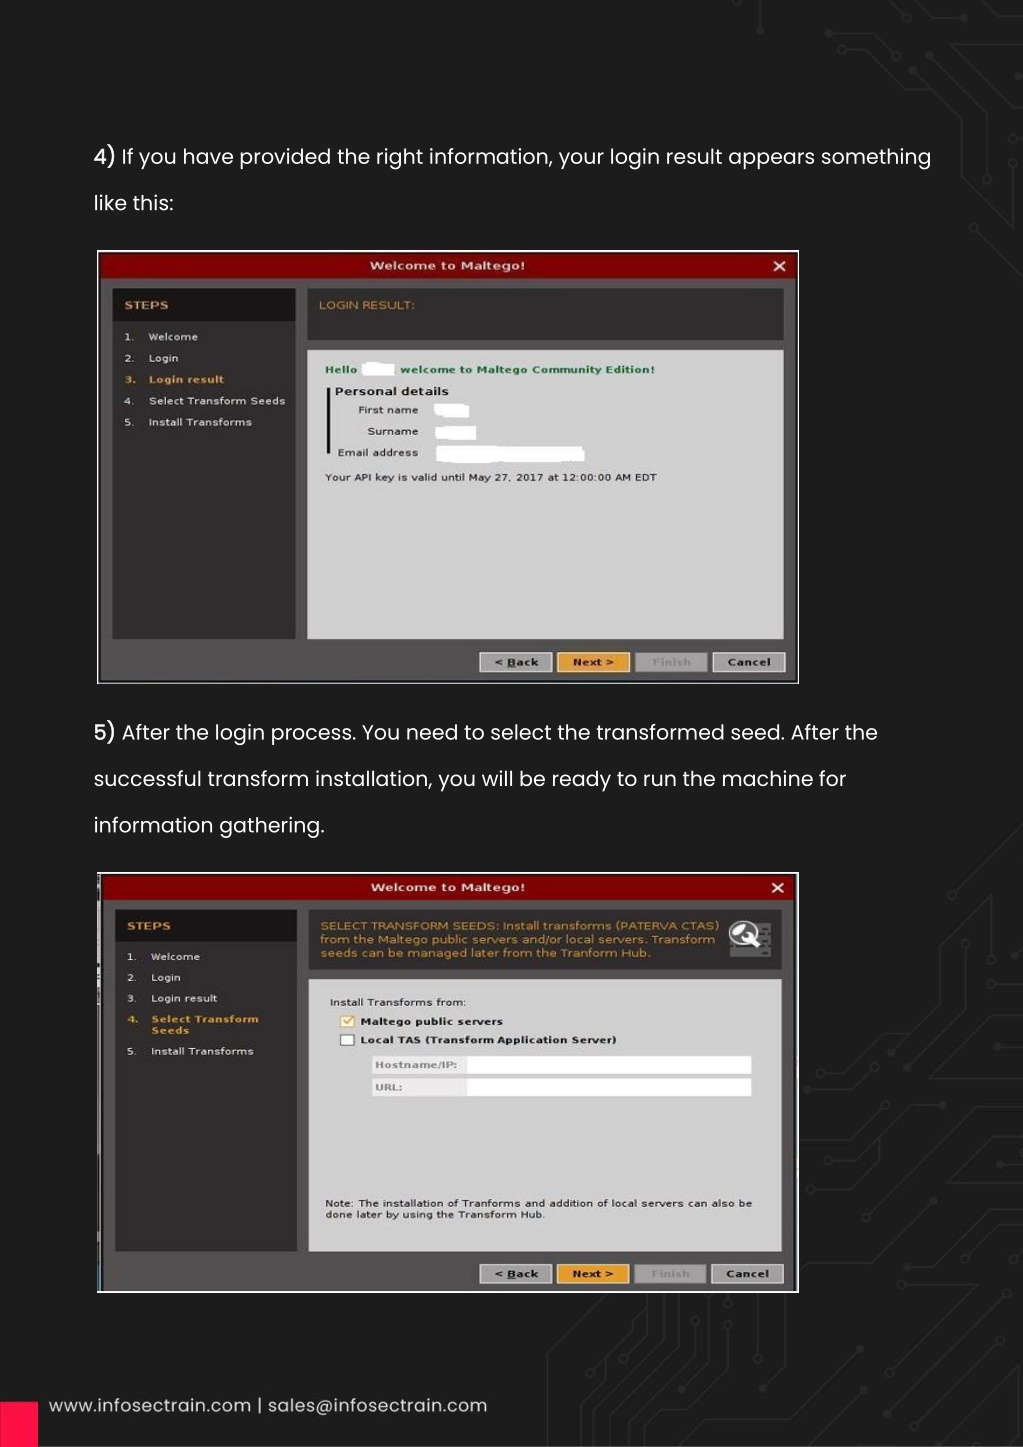Click Cancel in Login result dialog
Image resolution: width=1023 pixels, height=1447 pixels.
[x=749, y=662]
